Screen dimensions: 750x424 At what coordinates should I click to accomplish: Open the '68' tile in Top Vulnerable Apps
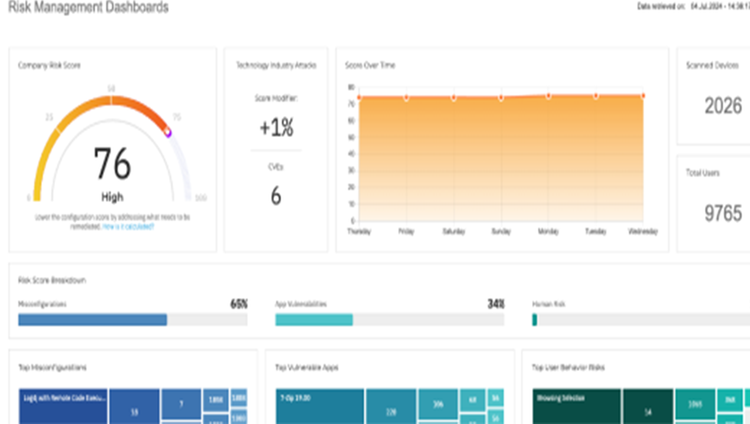(x=473, y=400)
